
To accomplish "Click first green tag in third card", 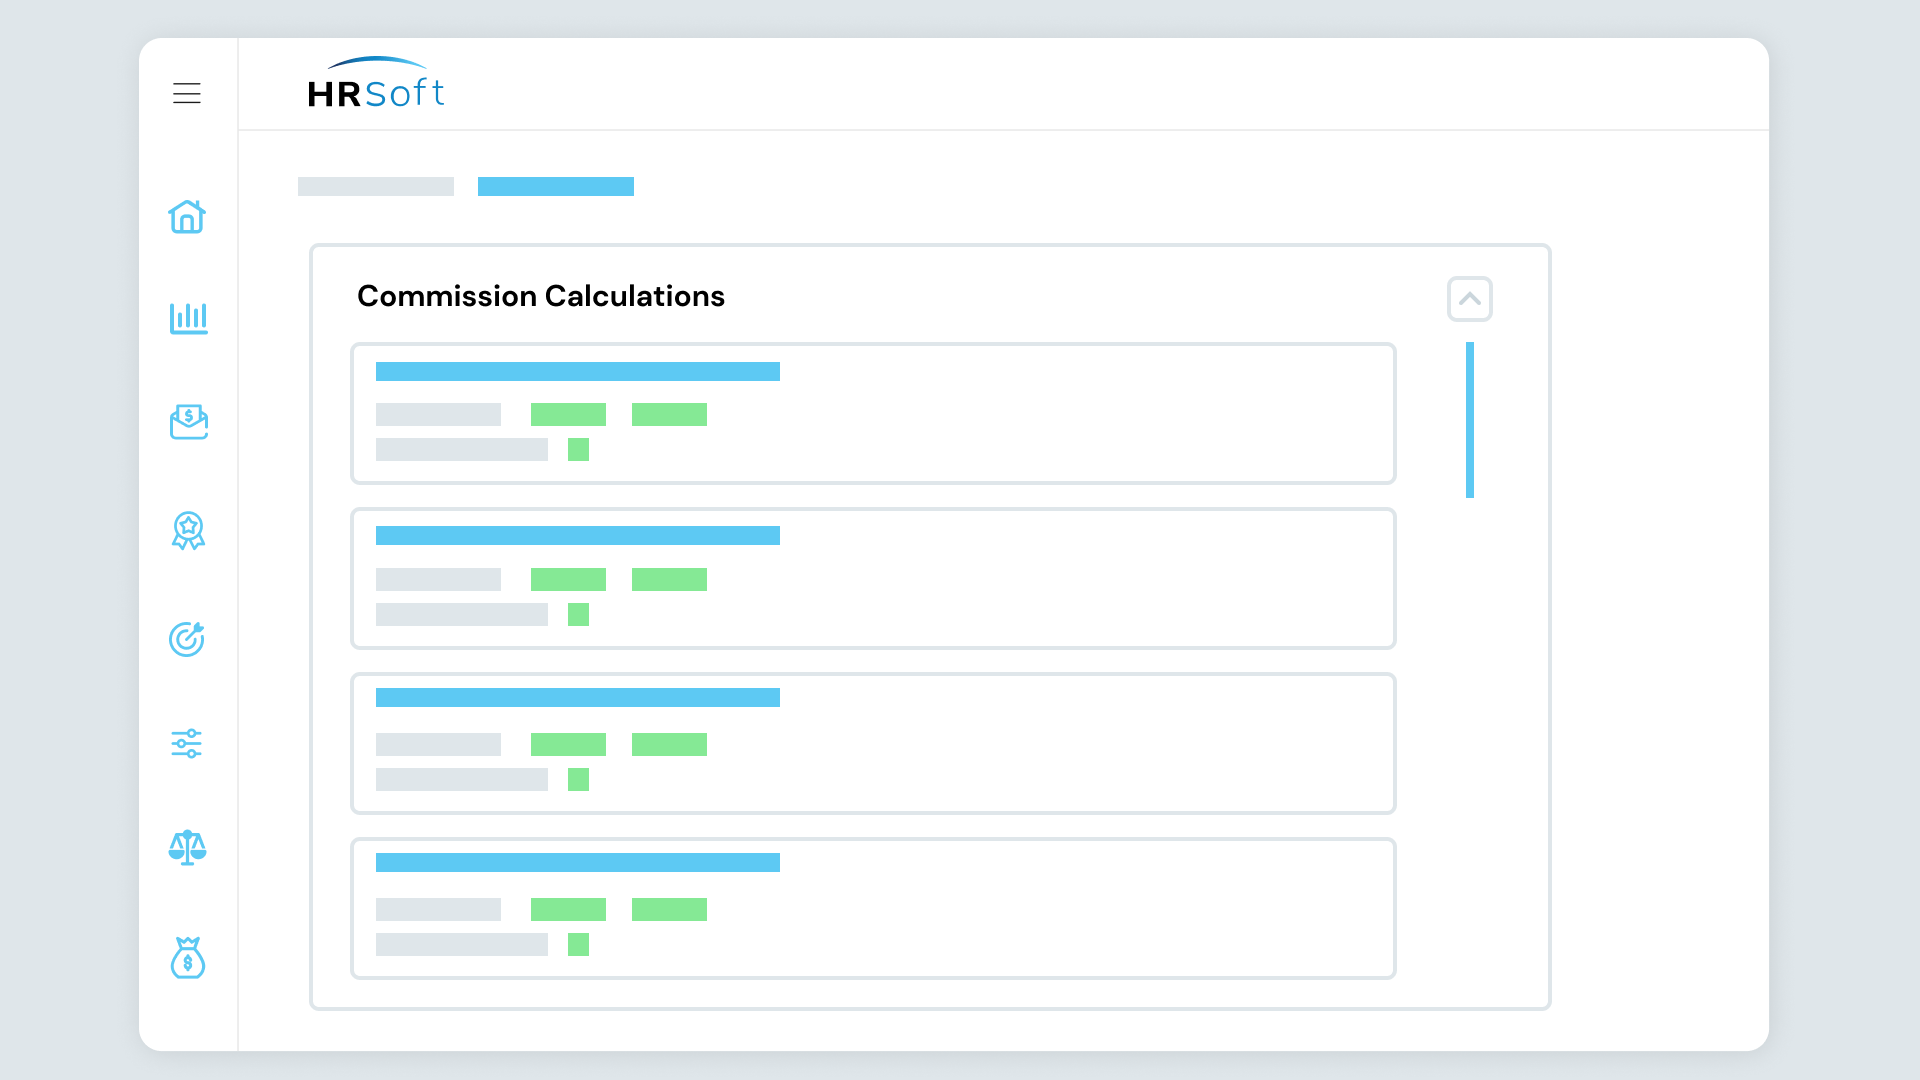I will 568,744.
